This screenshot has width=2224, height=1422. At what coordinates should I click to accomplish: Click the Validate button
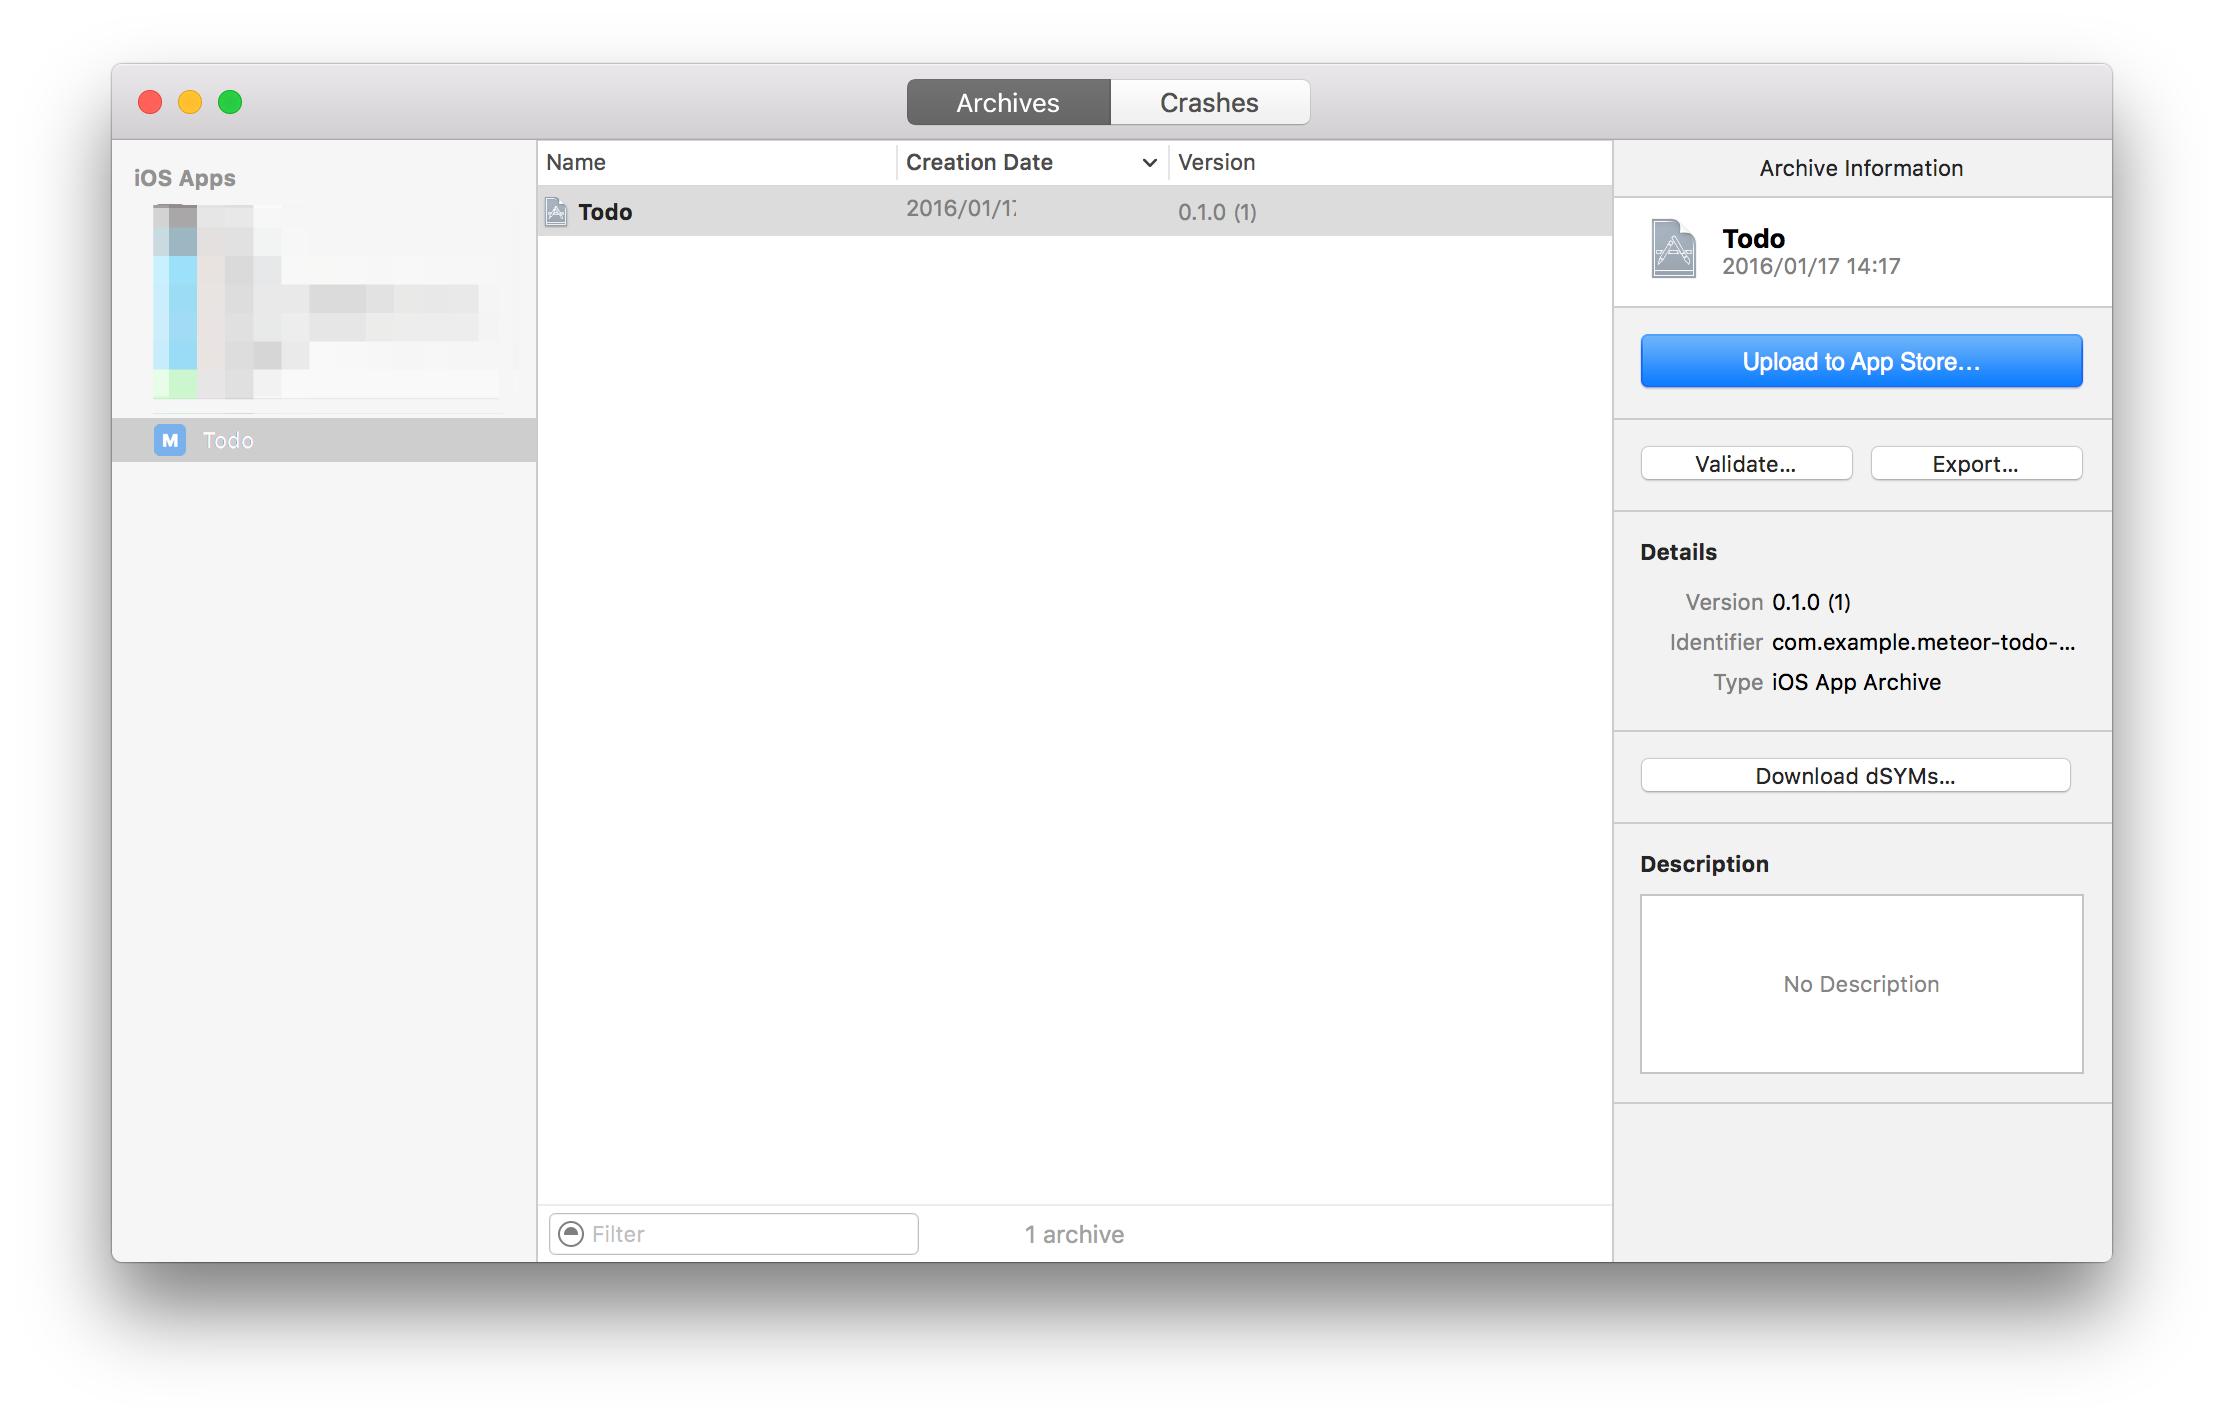tap(1746, 464)
